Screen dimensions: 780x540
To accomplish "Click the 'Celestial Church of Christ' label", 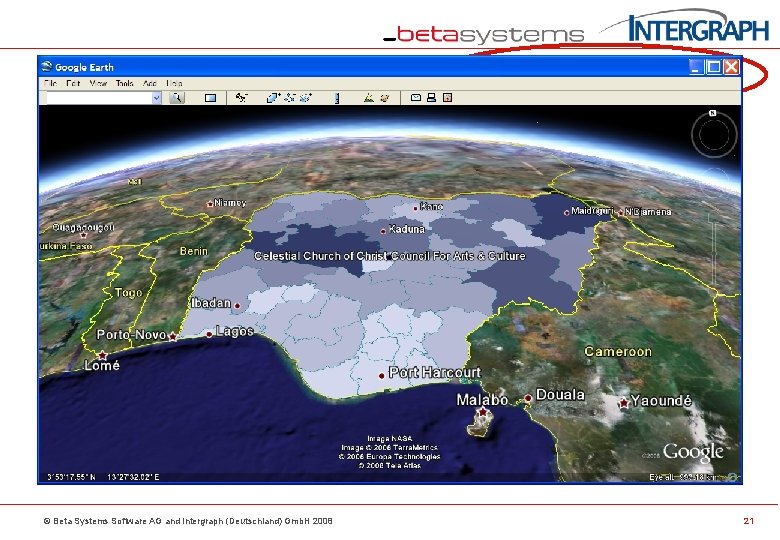I will pyautogui.click(x=321, y=256).
